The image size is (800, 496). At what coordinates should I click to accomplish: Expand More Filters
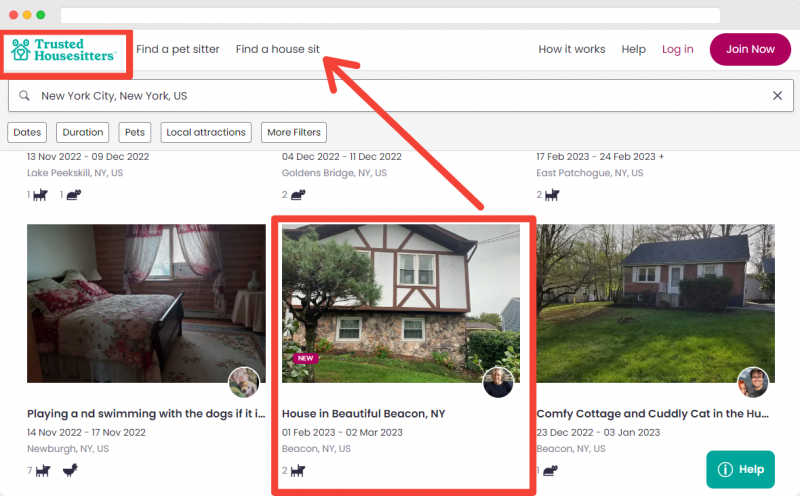pos(294,132)
